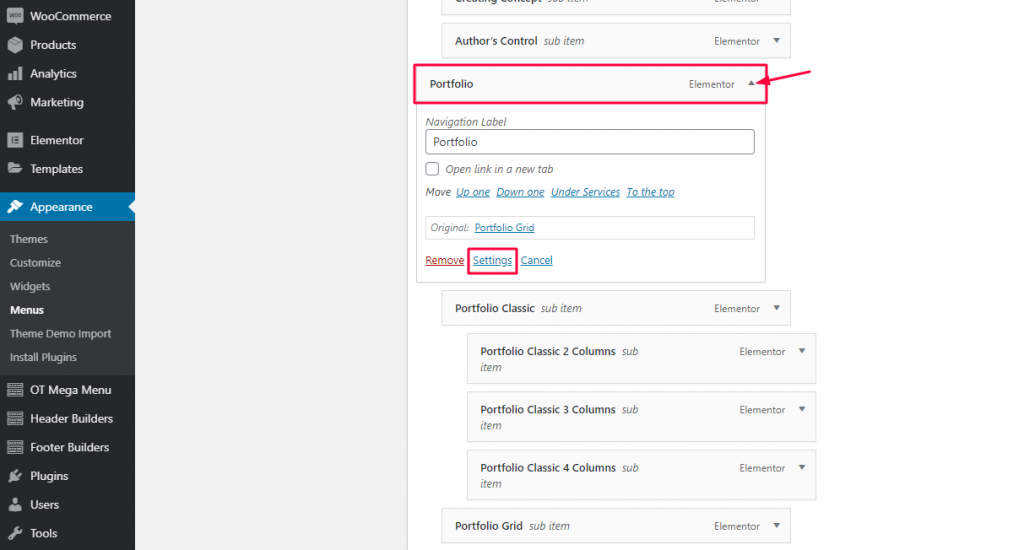The image size is (1024, 550).
Task: Click the Portfolio Classic 2 Columns title
Action: [x=548, y=351]
